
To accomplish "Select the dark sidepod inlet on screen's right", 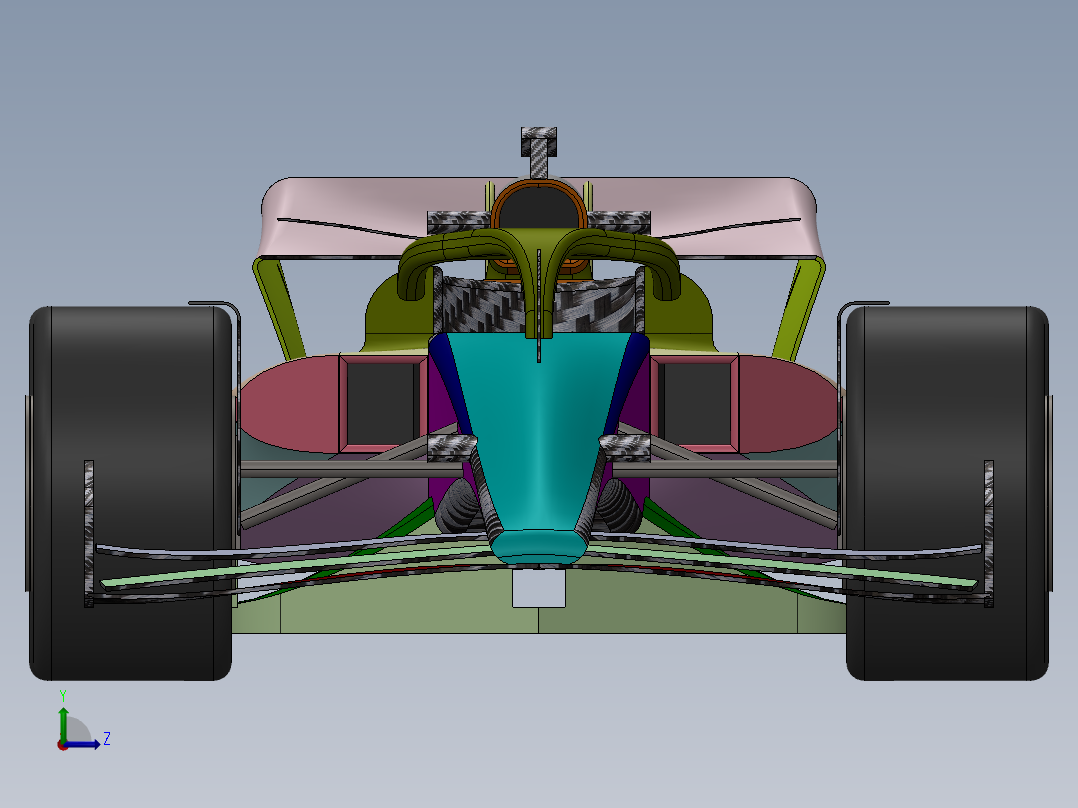I will tap(695, 404).
